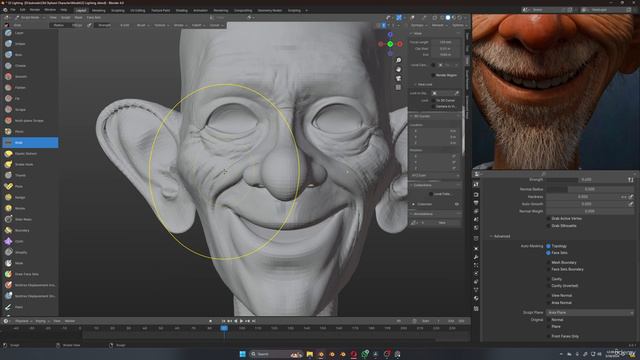Open the Face Sets header menu
Image resolution: width=640 pixels, height=360 pixels.
tap(94, 18)
